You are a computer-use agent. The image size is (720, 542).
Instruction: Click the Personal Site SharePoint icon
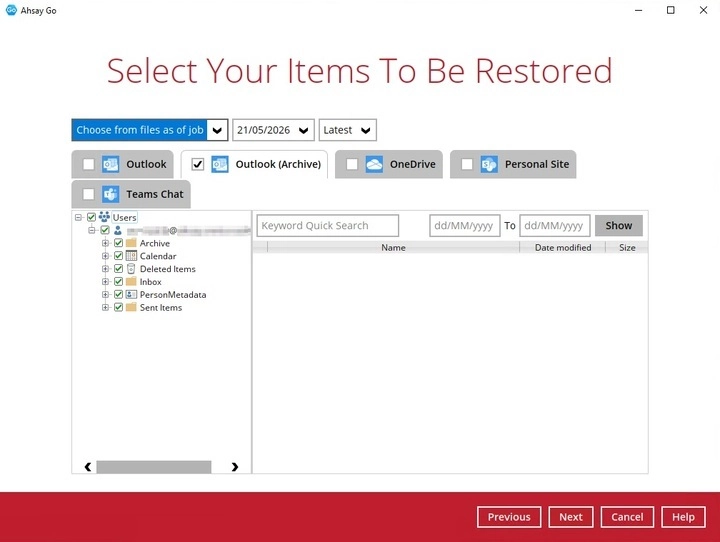(x=489, y=164)
